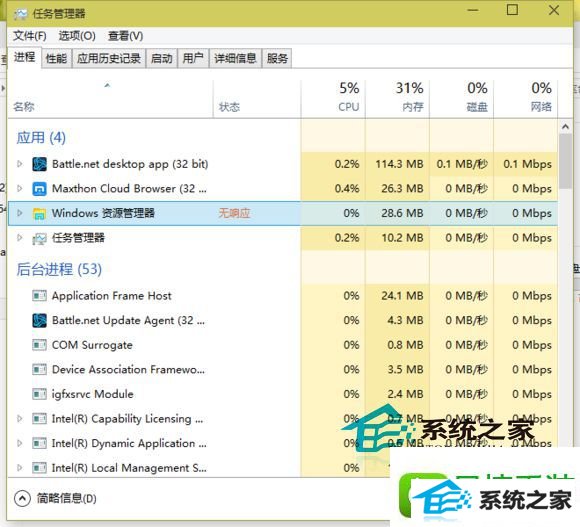This screenshot has height=527, width=580.
Task: Click the vertical scrollbar thumb
Action: pos(565,161)
